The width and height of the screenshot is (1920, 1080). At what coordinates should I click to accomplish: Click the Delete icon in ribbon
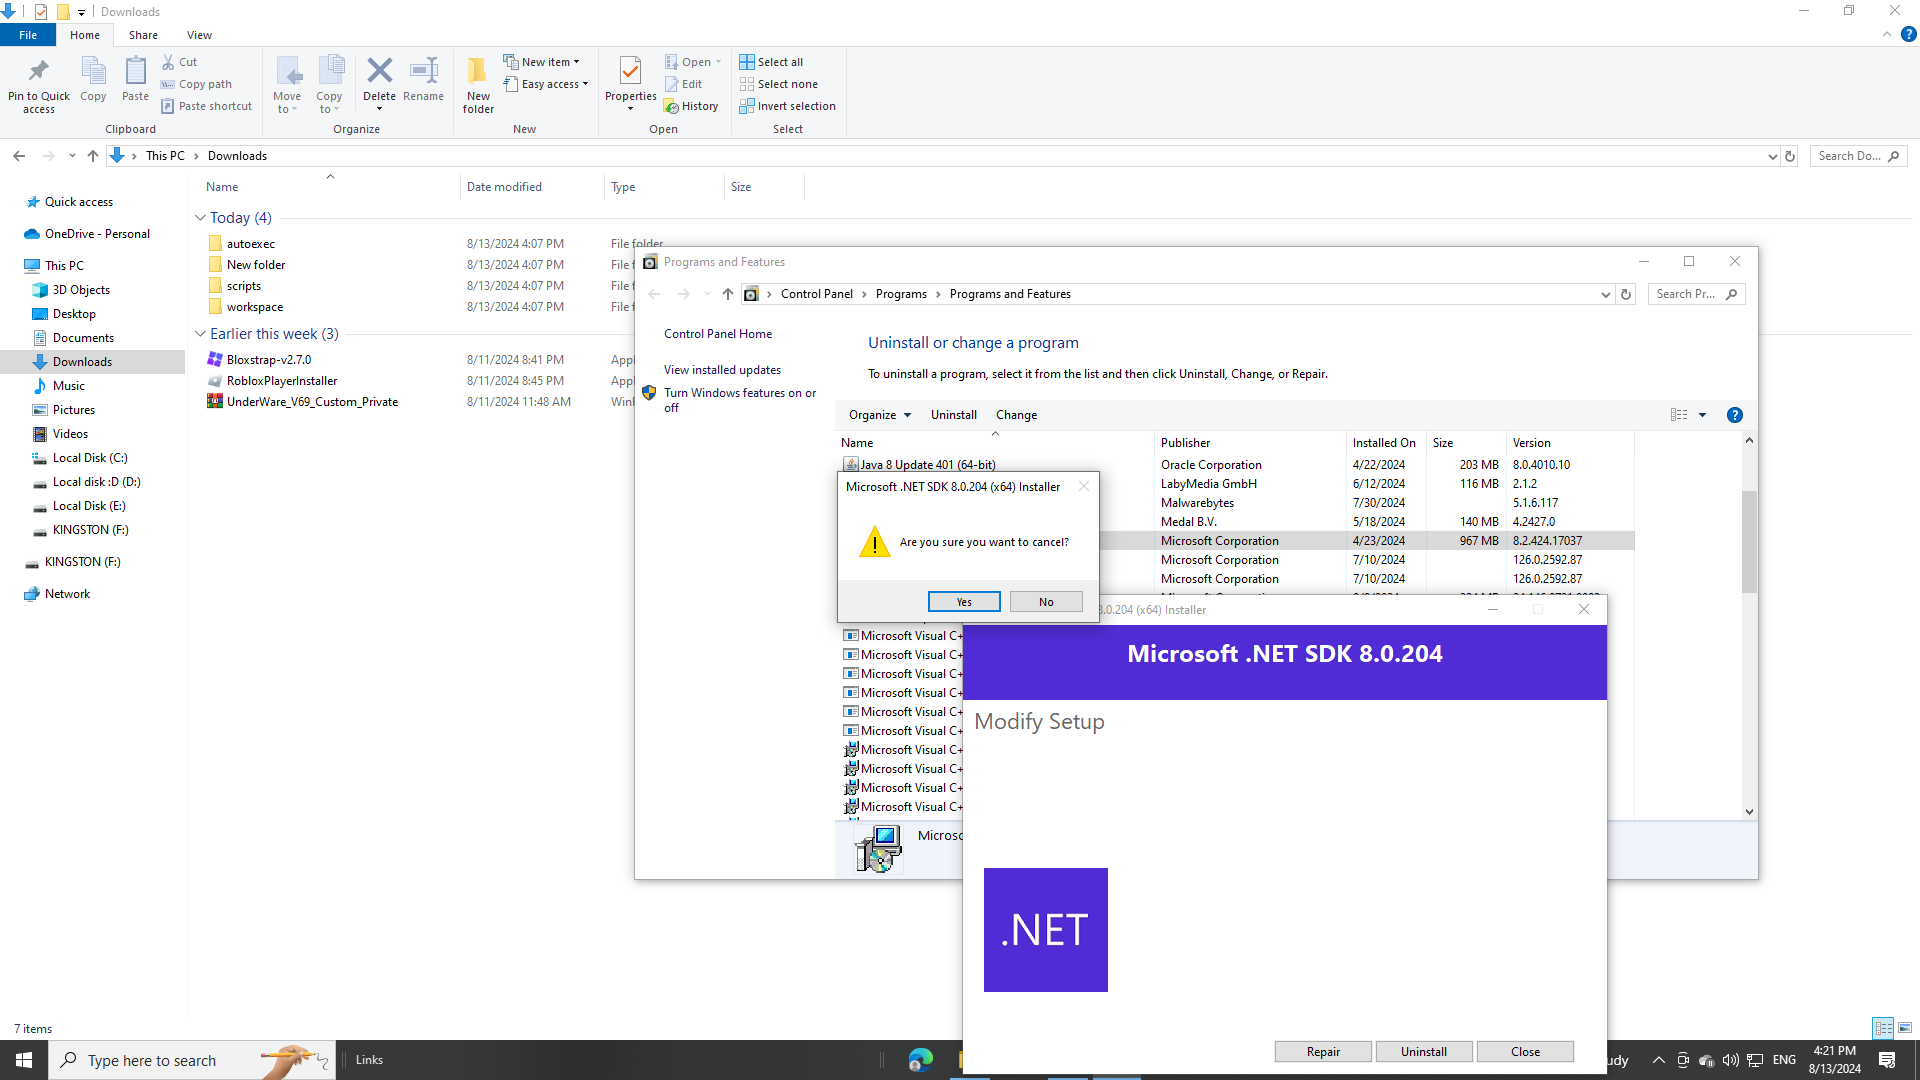click(x=379, y=72)
